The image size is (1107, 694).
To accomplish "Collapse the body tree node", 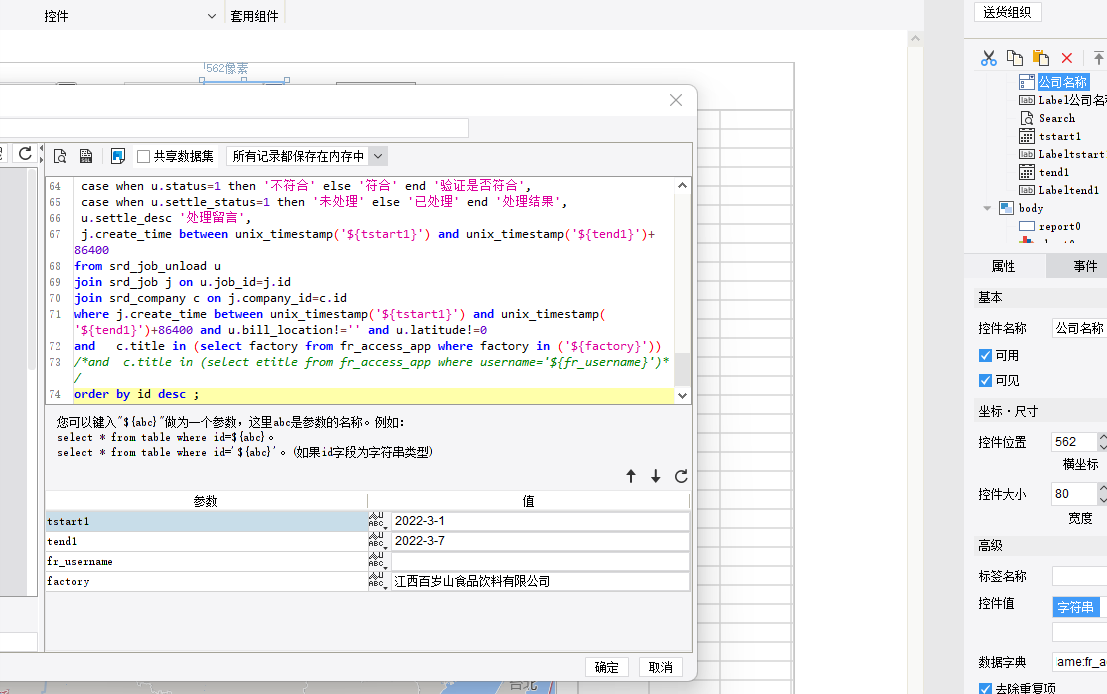I will point(987,208).
